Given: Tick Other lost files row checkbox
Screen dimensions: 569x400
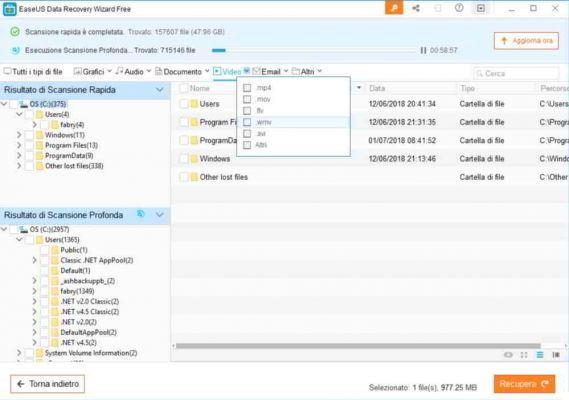Looking at the screenshot, I should tap(184, 177).
